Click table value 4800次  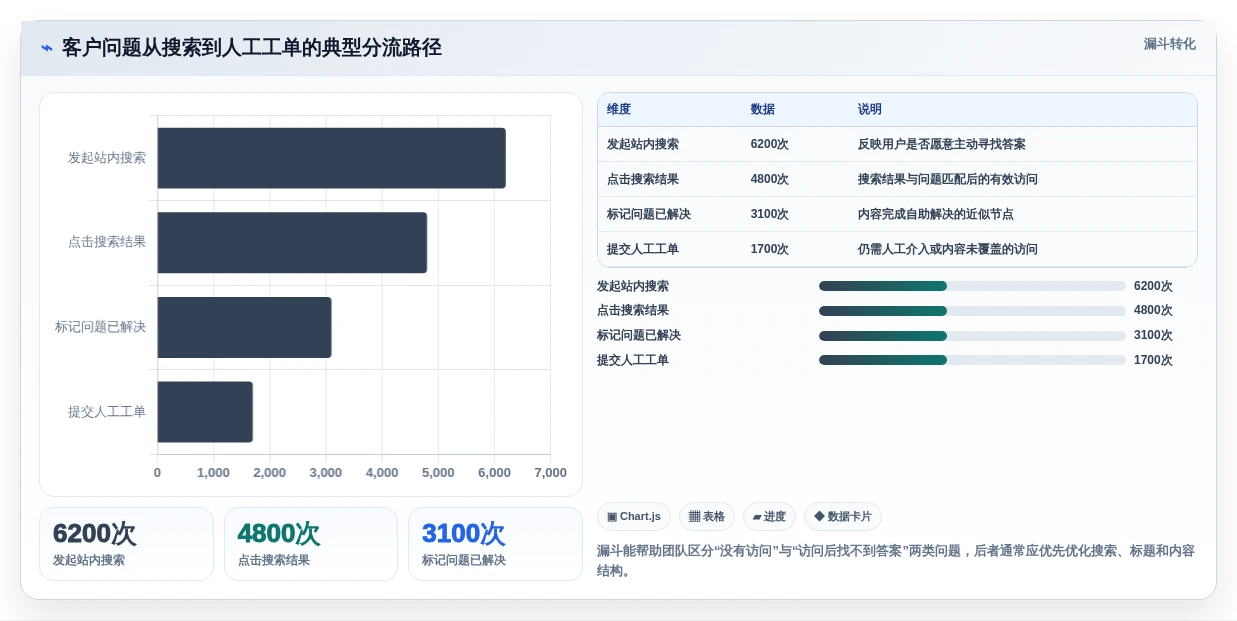click(x=770, y=179)
